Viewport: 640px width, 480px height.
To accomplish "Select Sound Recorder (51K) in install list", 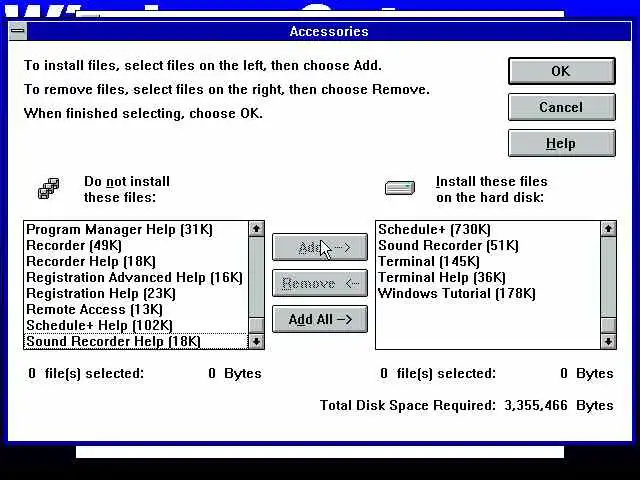I will [488, 245].
